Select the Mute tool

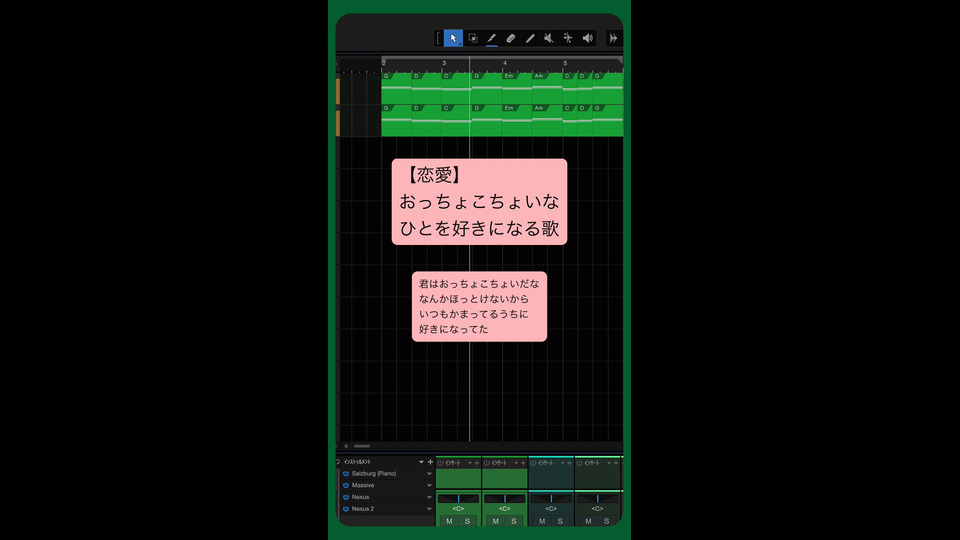pos(549,38)
